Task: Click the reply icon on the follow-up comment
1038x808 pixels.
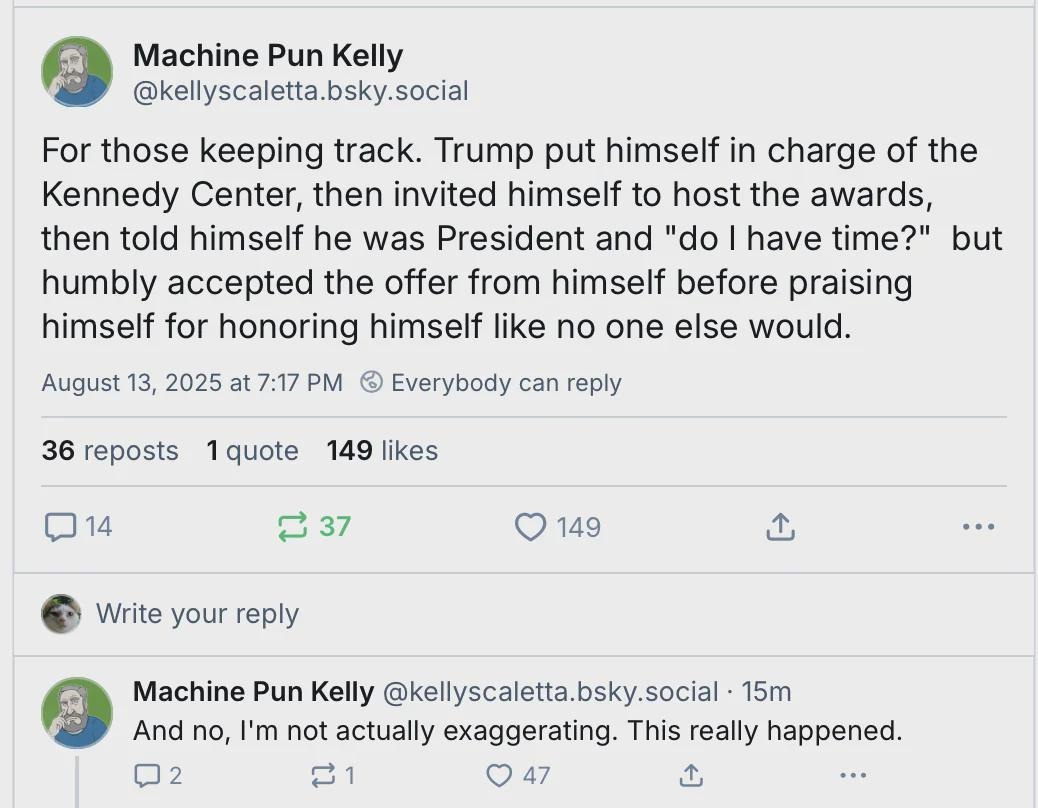Action: 146,775
